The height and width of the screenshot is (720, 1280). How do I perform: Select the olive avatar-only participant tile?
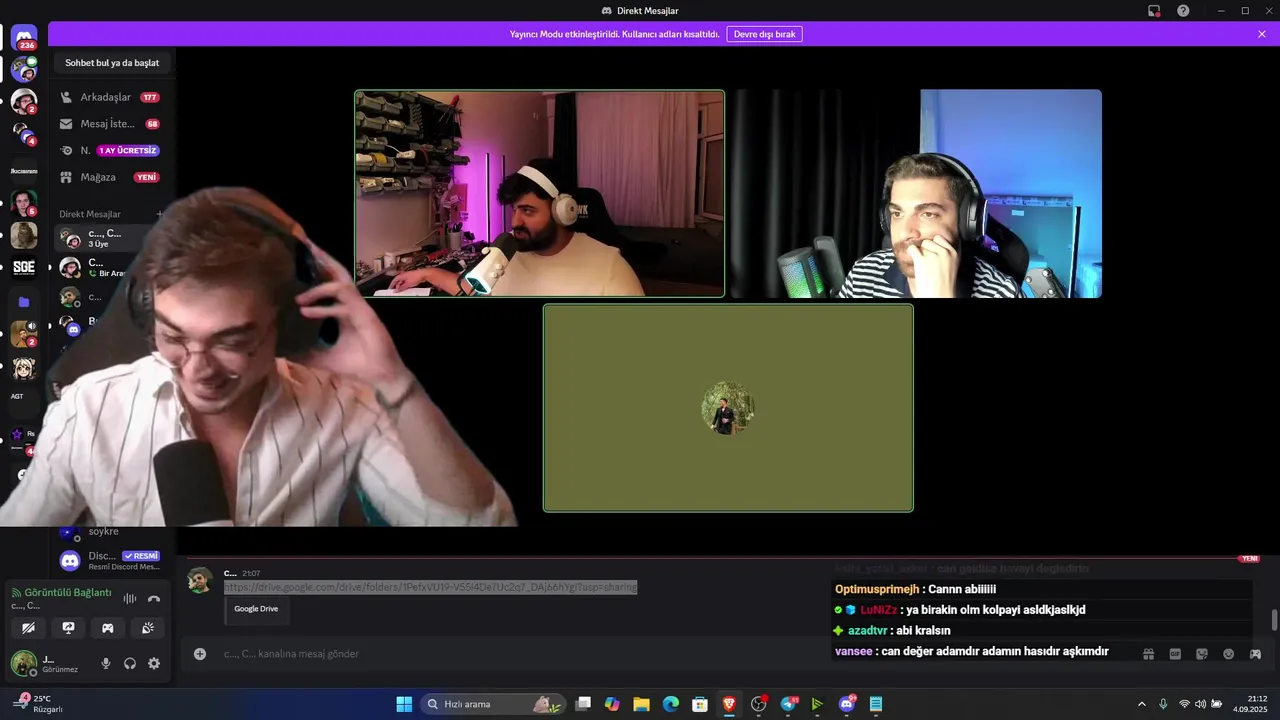[x=728, y=408]
